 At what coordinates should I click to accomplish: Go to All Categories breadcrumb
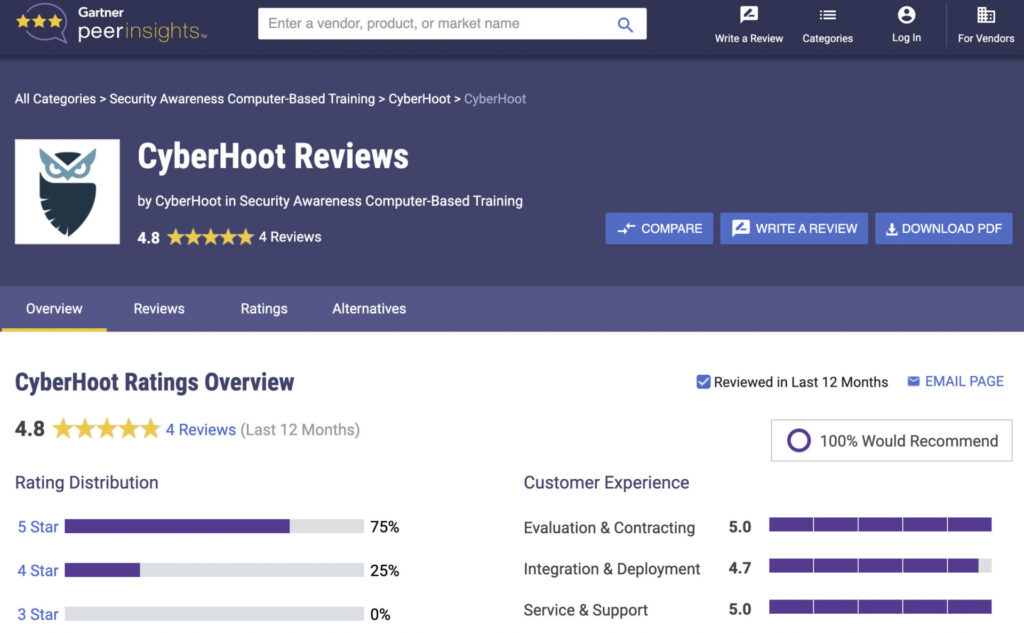point(56,99)
